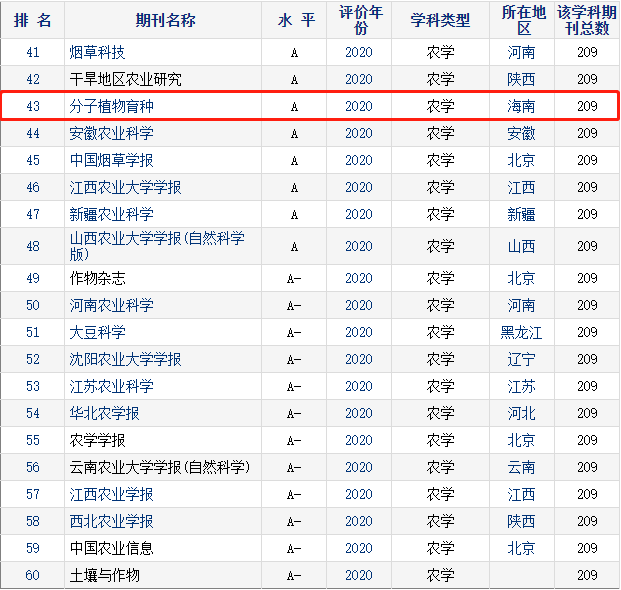Click the 排名 column header
The image size is (621, 590).
click(33, 21)
